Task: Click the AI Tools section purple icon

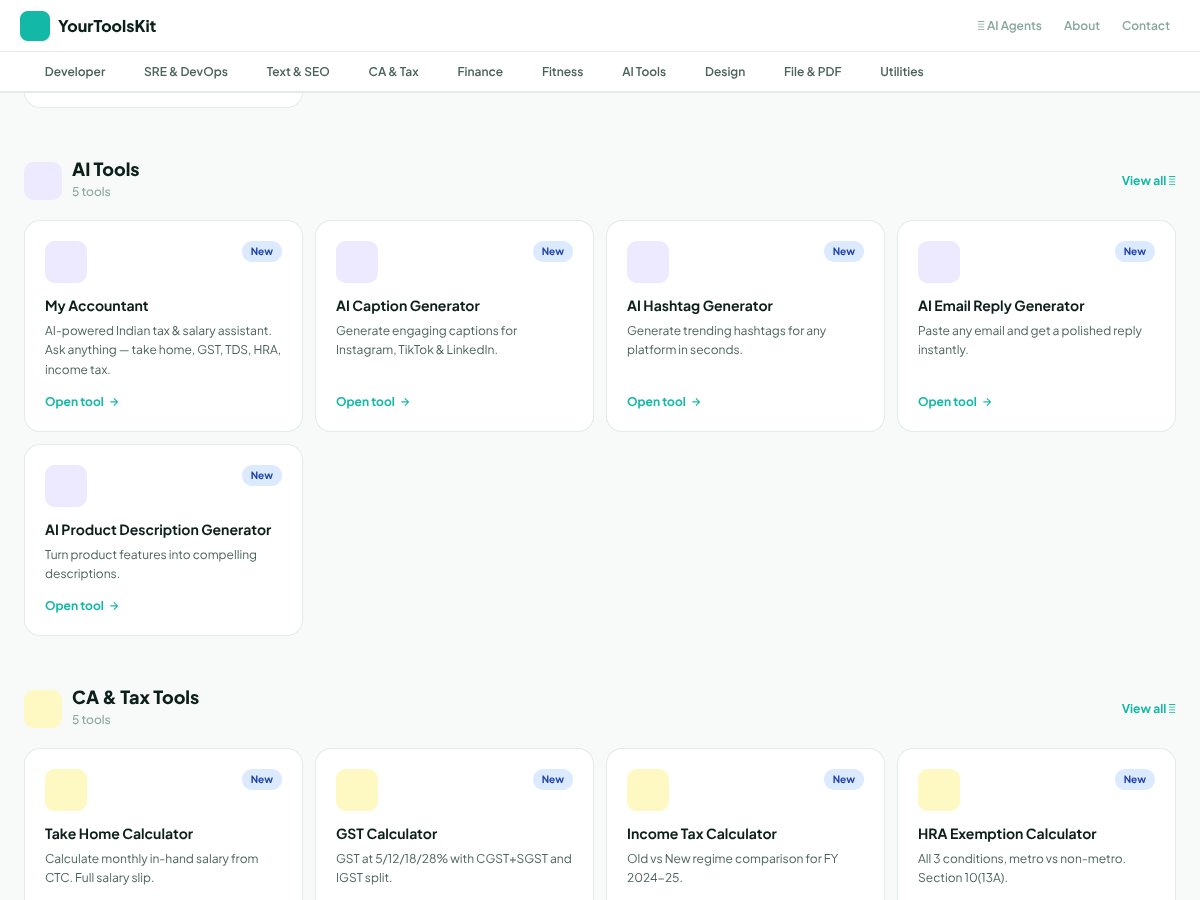Action: click(43, 181)
